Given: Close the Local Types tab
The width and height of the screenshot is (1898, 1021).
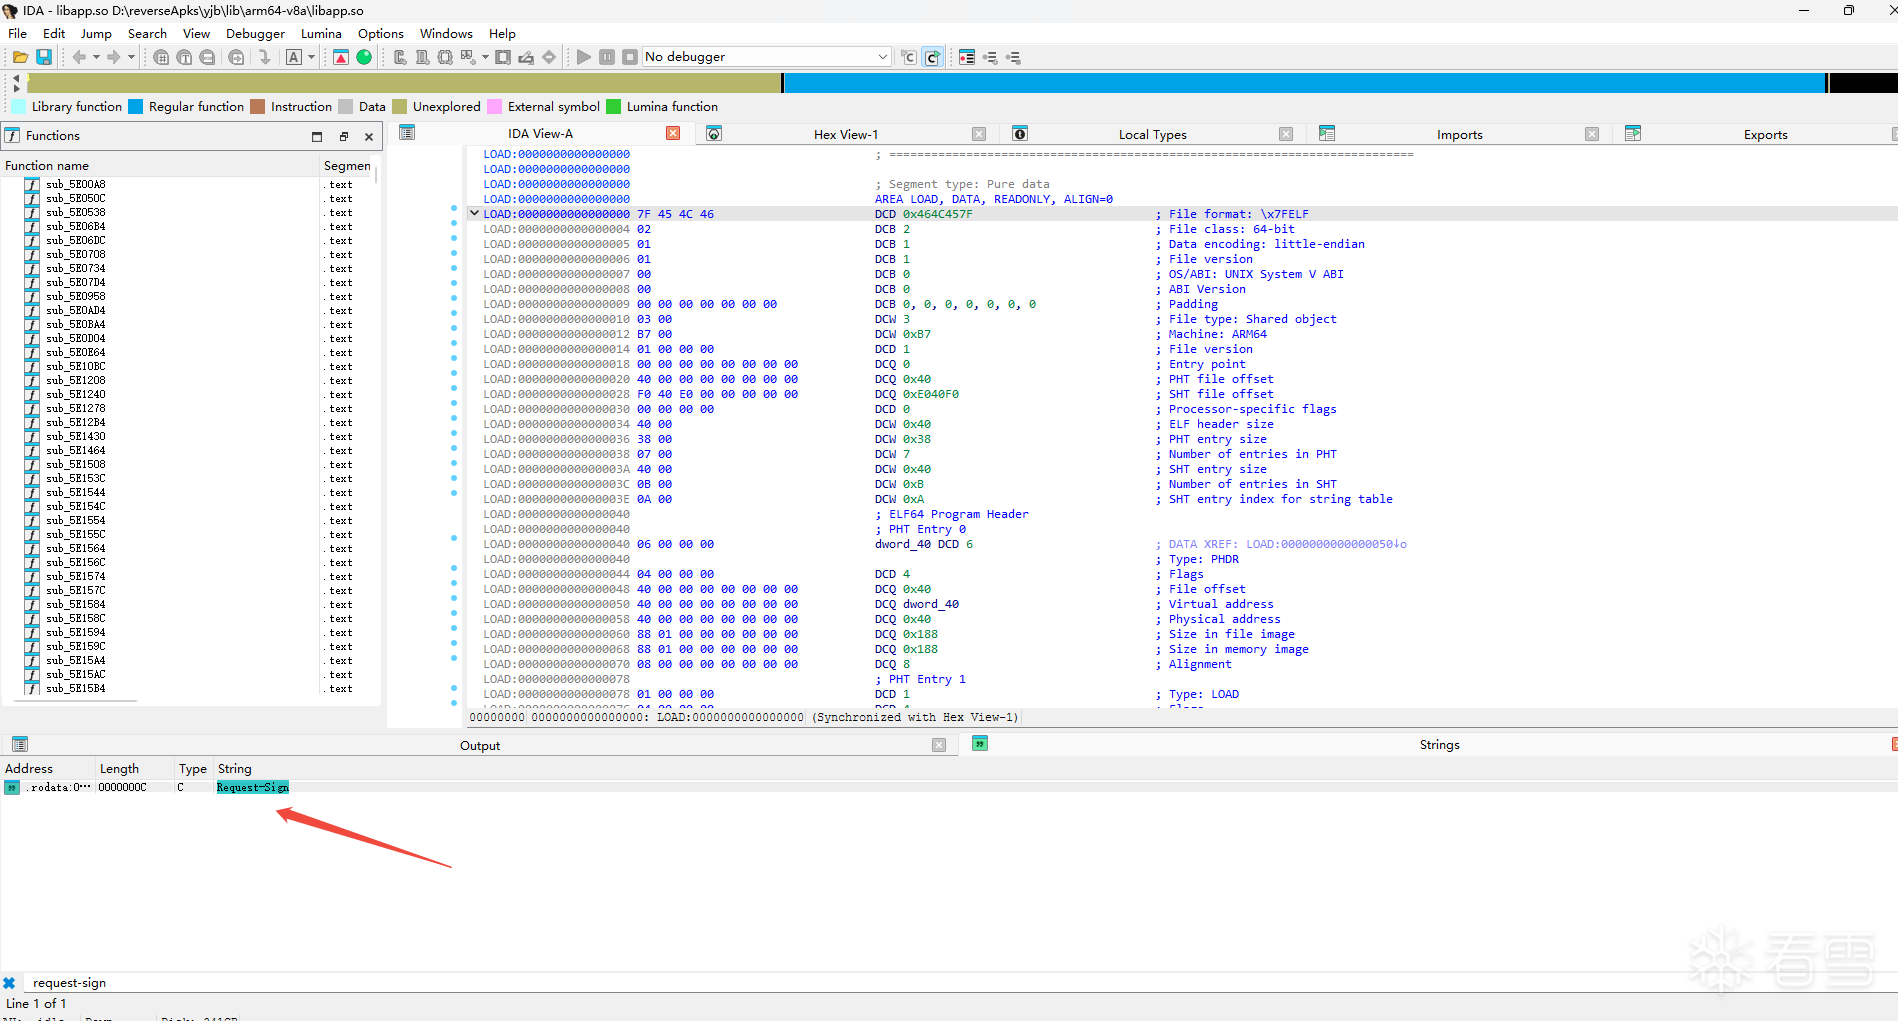Looking at the screenshot, I should point(1286,134).
